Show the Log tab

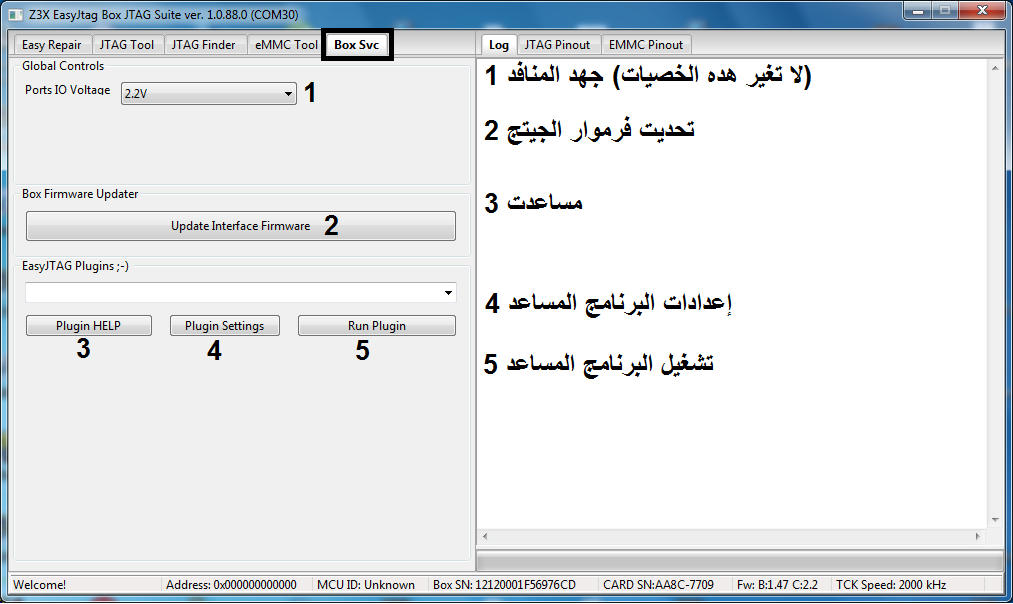[499, 45]
